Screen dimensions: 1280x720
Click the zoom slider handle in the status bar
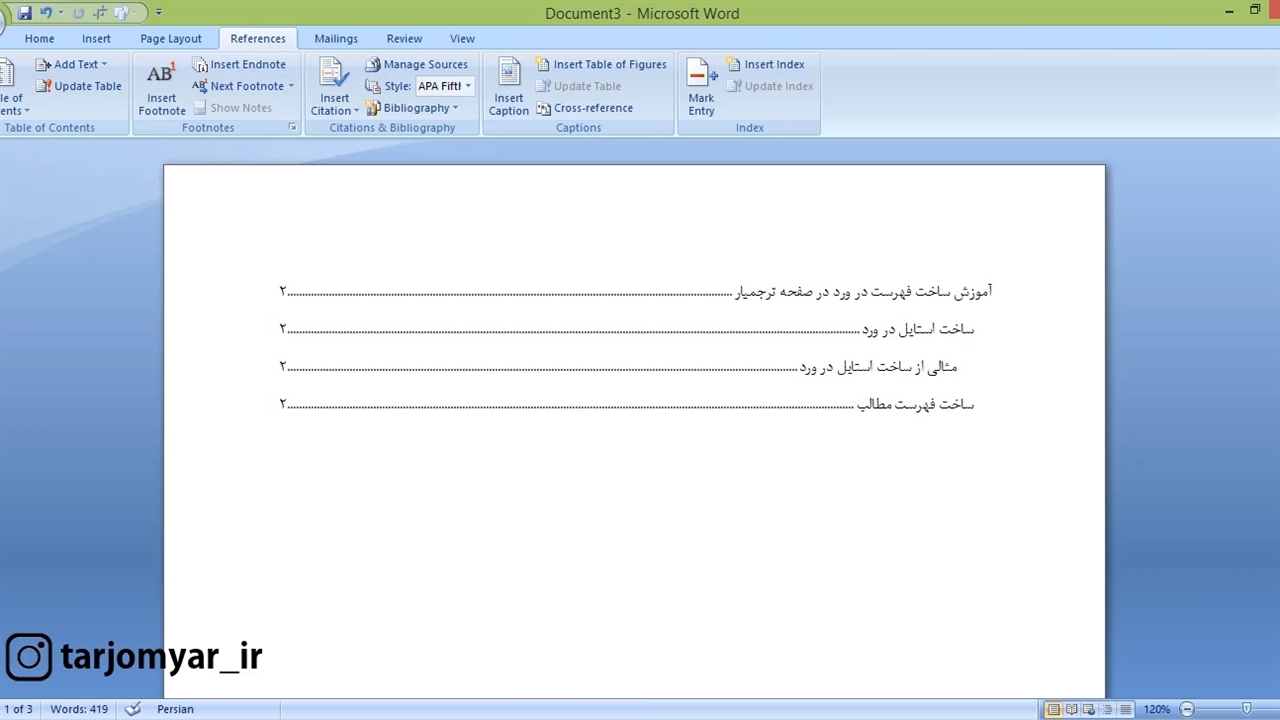[1246, 709]
